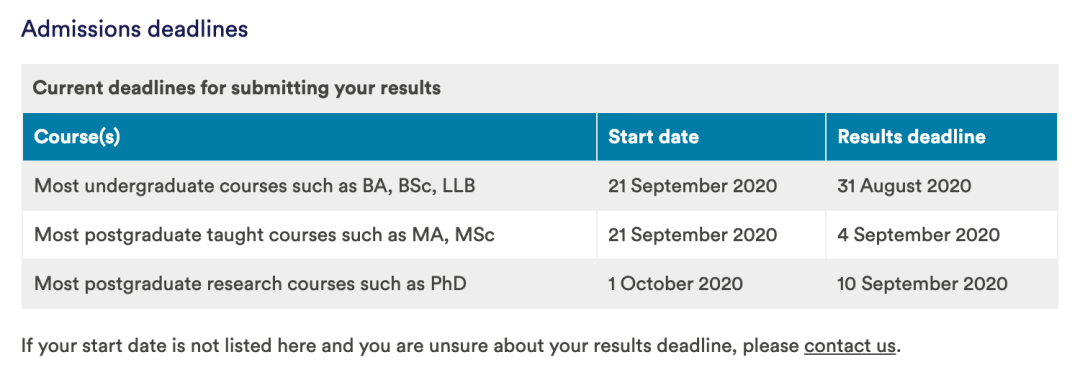Click undergraduate row's 21 September 2020 start date
The image size is (1080, 370).
tap(692, 185)
